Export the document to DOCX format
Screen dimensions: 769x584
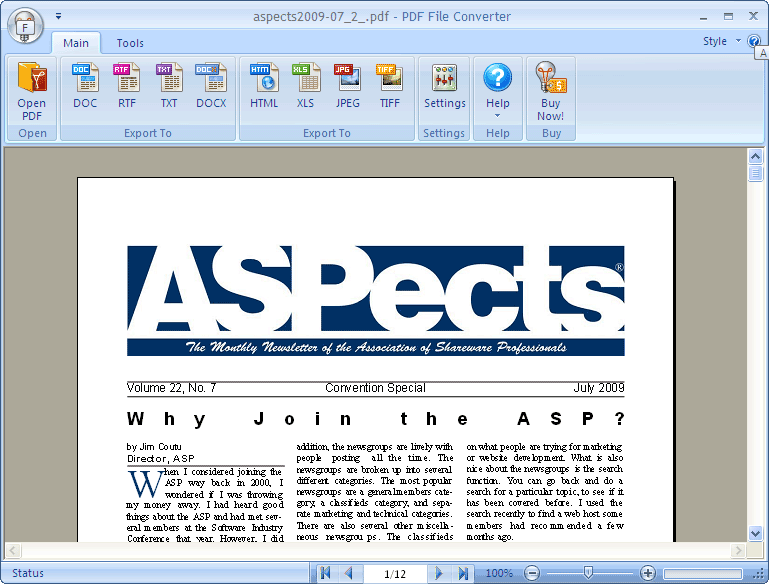pyautogui.click(x=211, y=85)
